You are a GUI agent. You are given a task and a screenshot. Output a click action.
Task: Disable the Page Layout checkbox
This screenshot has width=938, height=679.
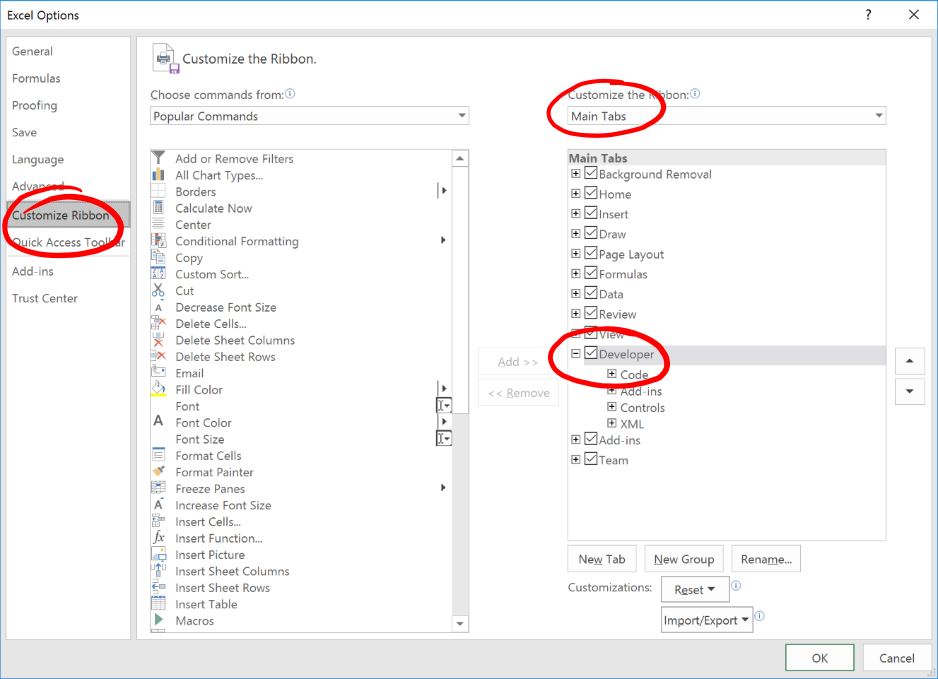[591, 254]
